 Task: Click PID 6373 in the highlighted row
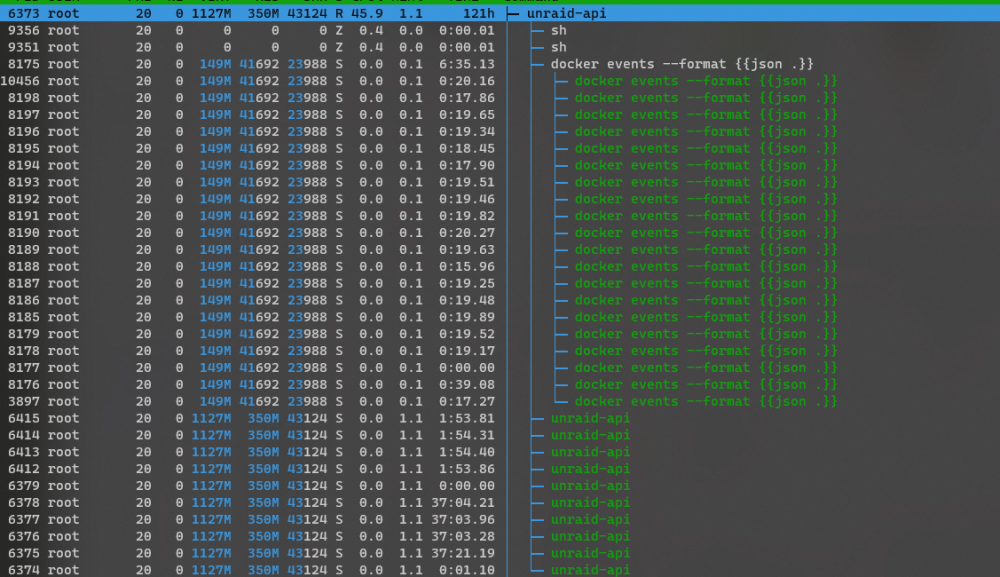pyautogui.click(x=24, y=13)
